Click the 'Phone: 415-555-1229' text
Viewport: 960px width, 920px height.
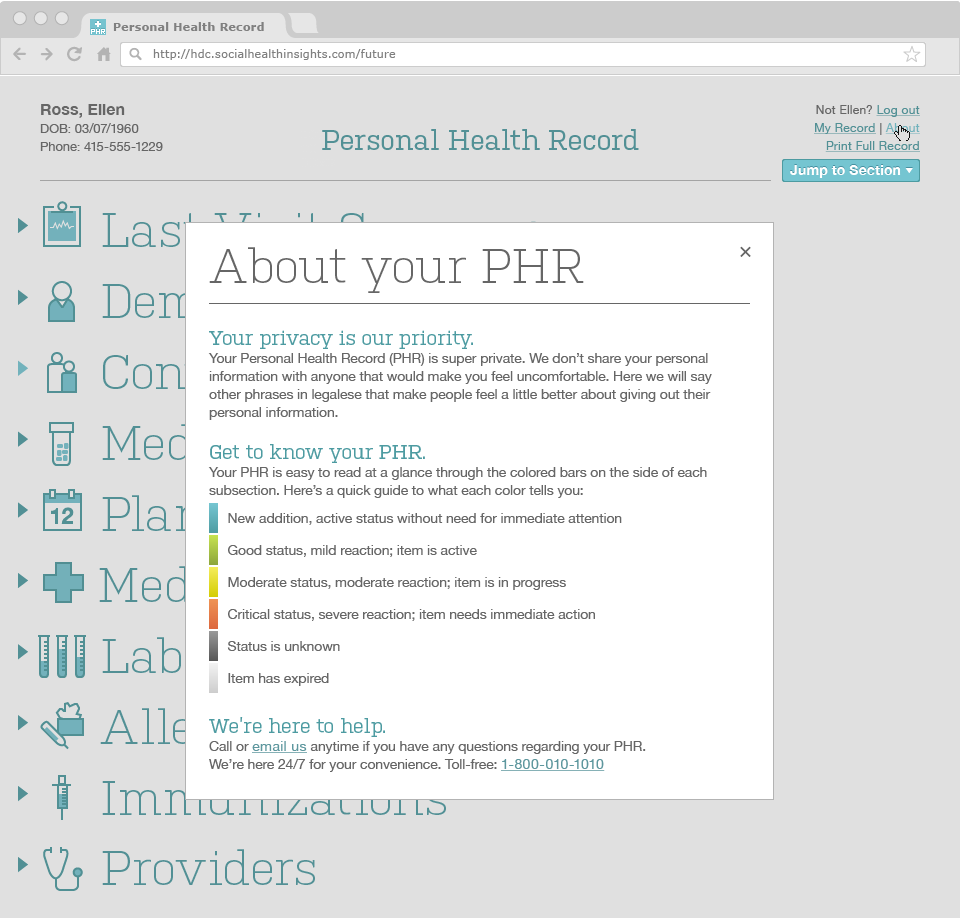coord(102,147)
